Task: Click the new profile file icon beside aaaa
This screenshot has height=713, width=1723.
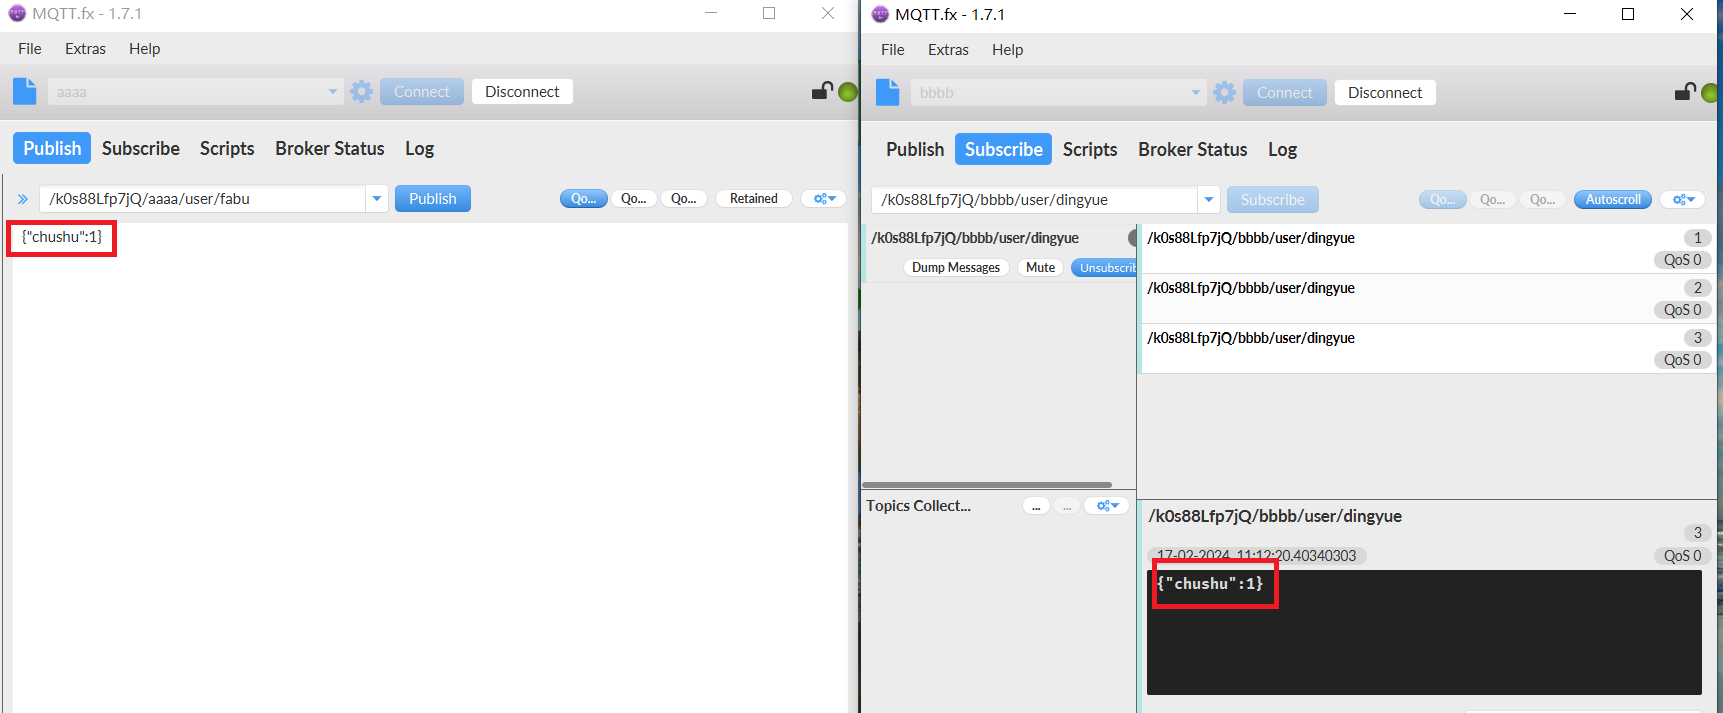Action: 25,91
